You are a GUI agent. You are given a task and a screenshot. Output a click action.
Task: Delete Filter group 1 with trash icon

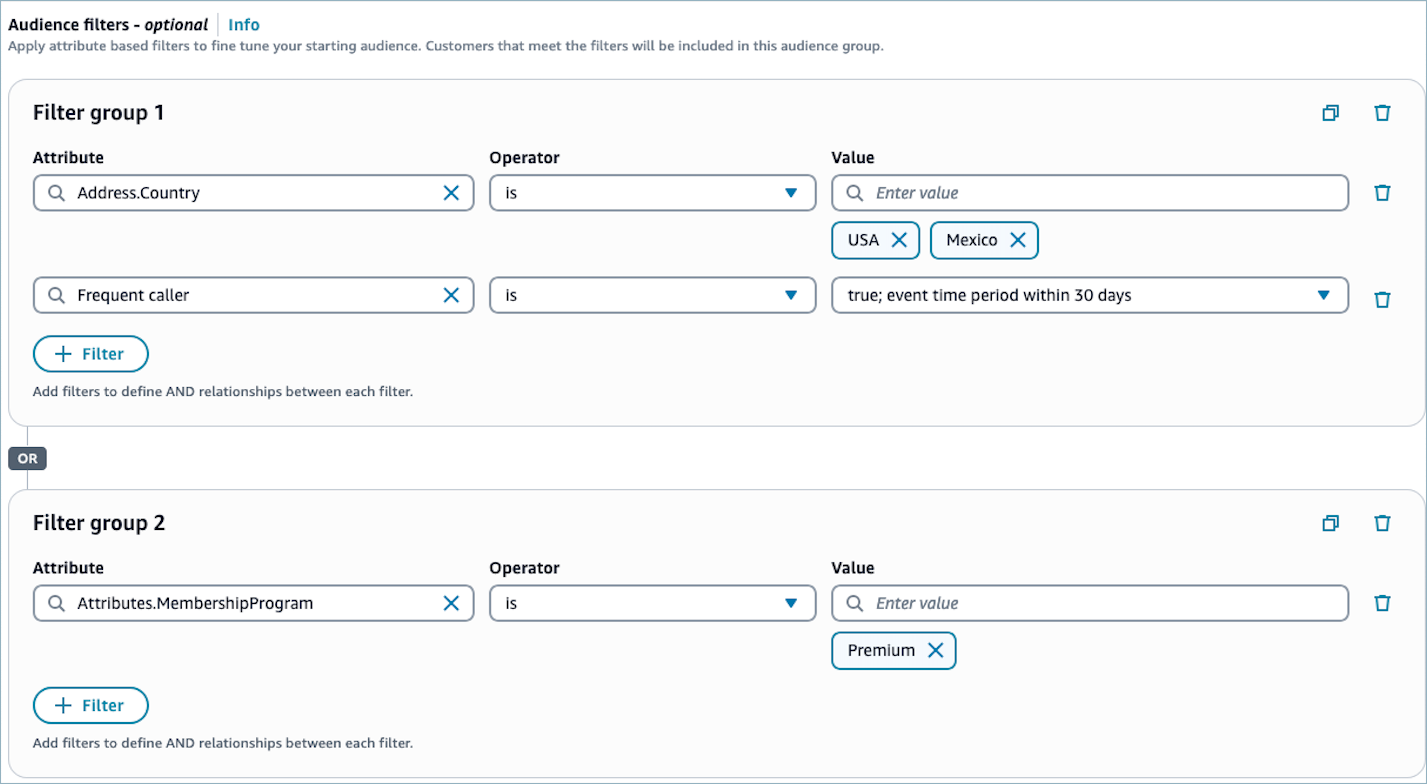point(1382,113)
